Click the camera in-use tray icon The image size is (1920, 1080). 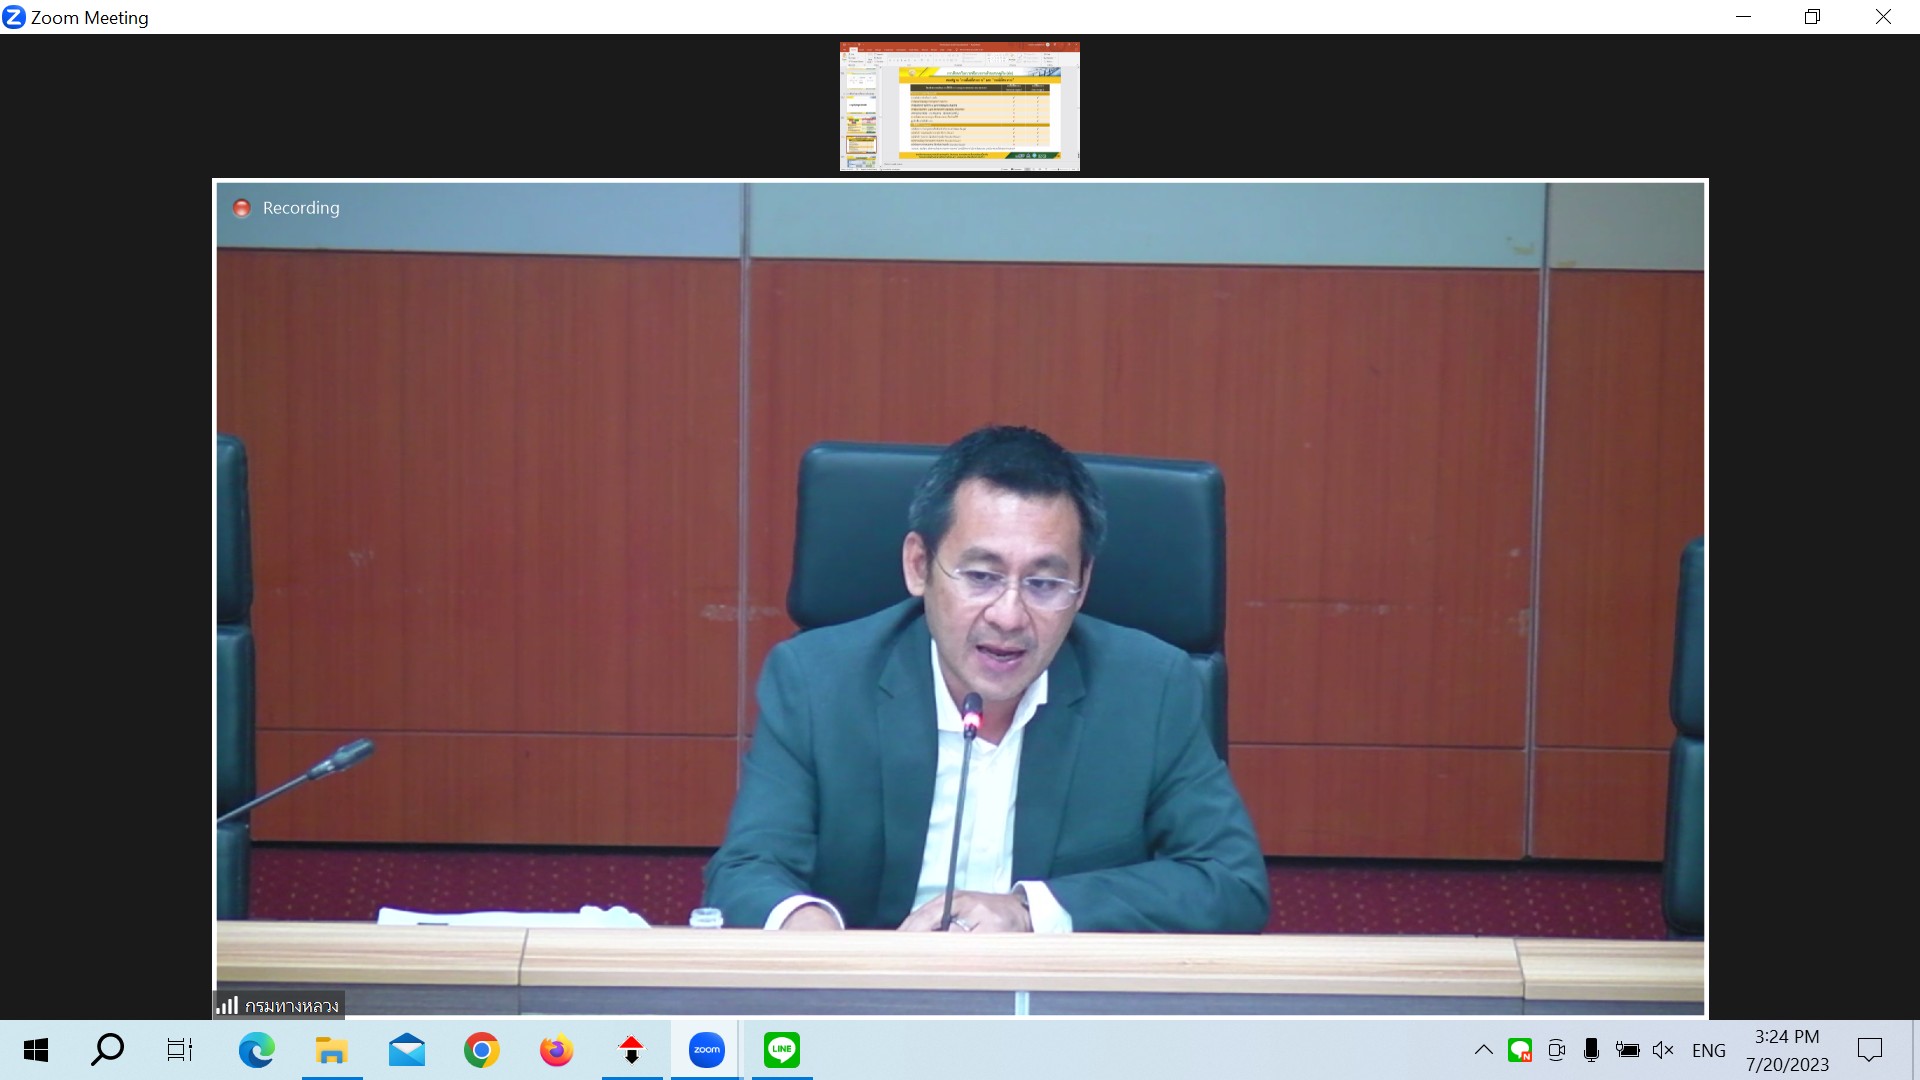point(1556,1050)
